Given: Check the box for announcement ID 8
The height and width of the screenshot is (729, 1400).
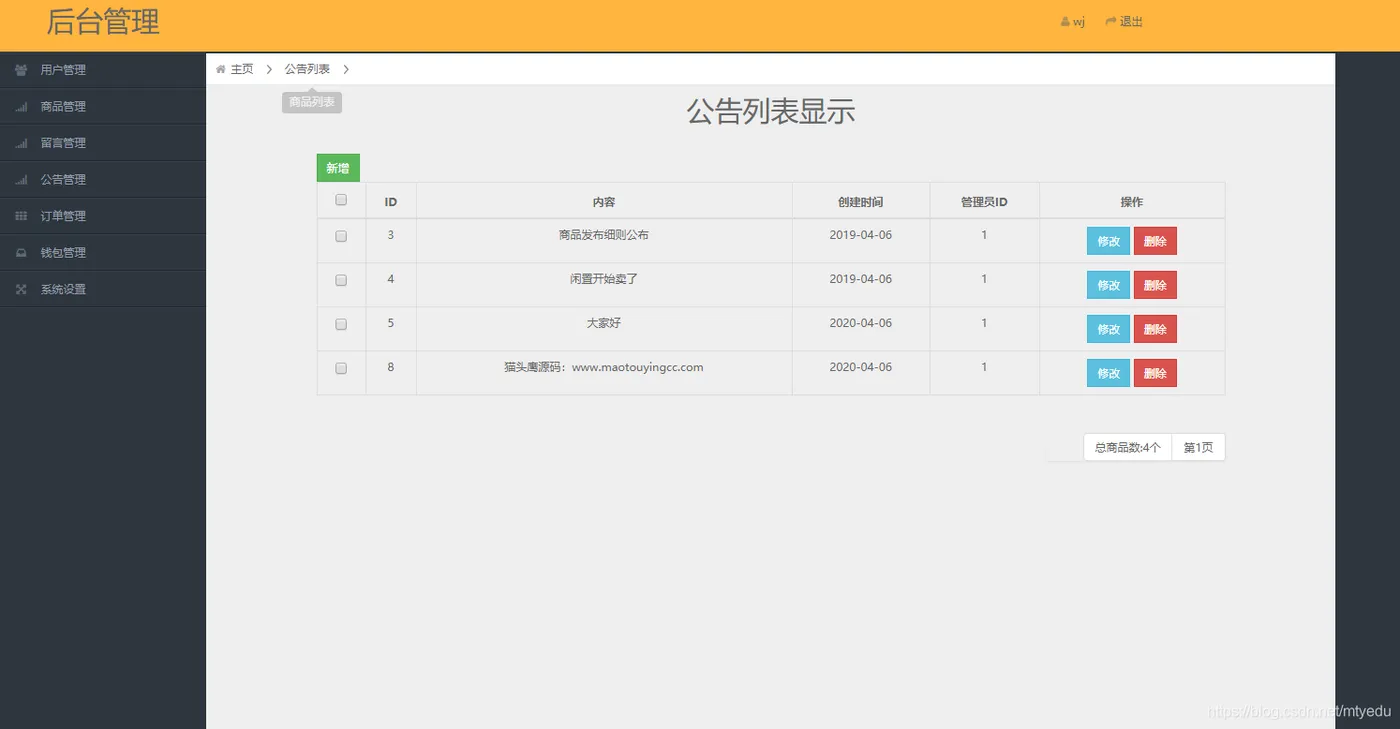Looking at the screenshot, I should point(341,368).
